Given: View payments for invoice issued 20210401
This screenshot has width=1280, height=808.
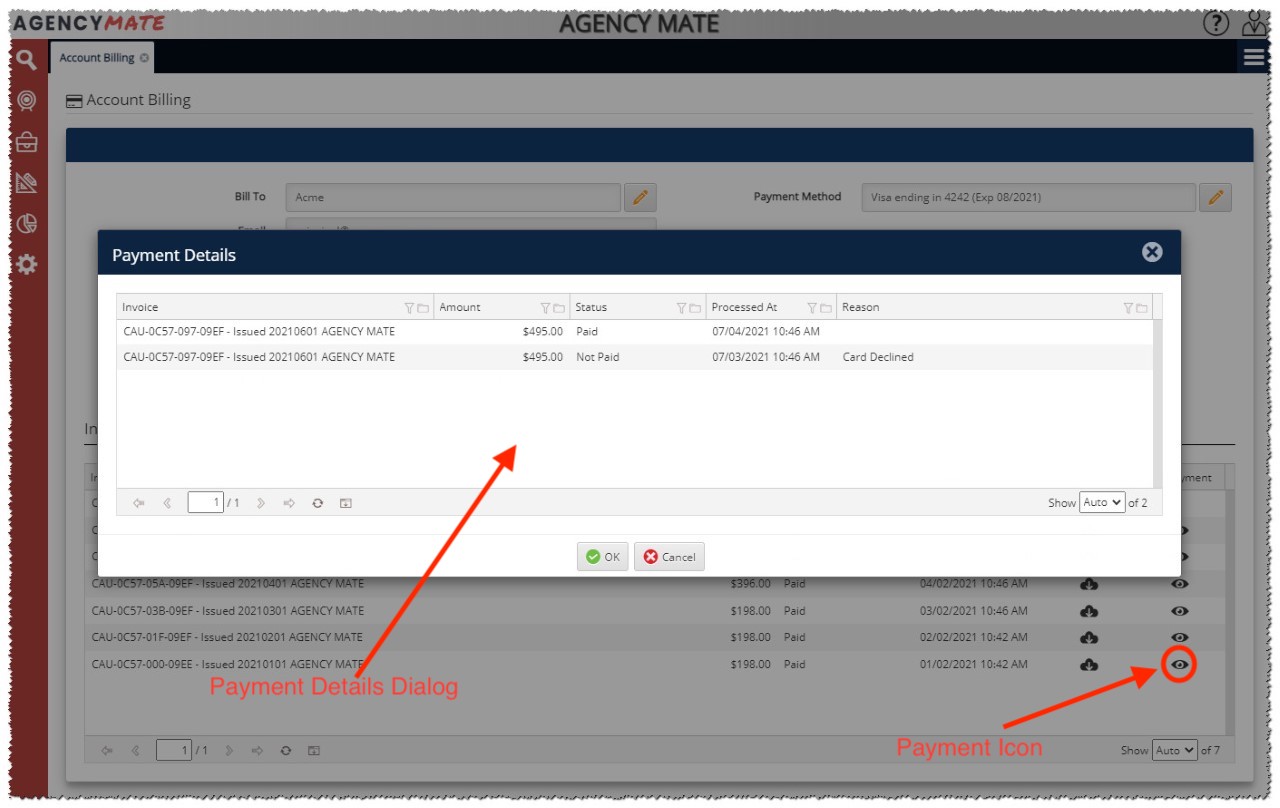Looking at the screenshot, I should pos(1180,584).
